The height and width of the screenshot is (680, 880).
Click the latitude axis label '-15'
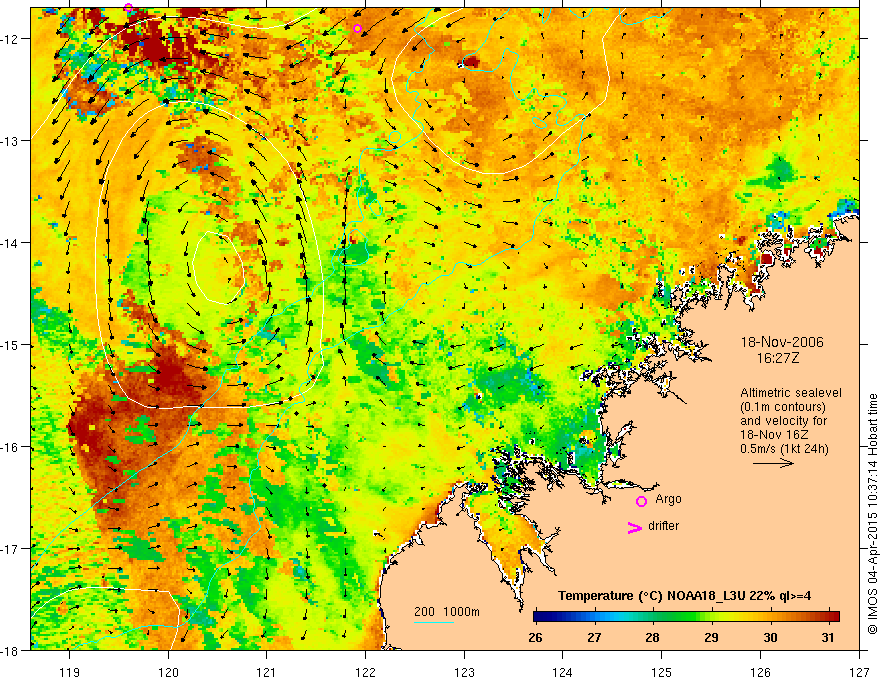11,344
